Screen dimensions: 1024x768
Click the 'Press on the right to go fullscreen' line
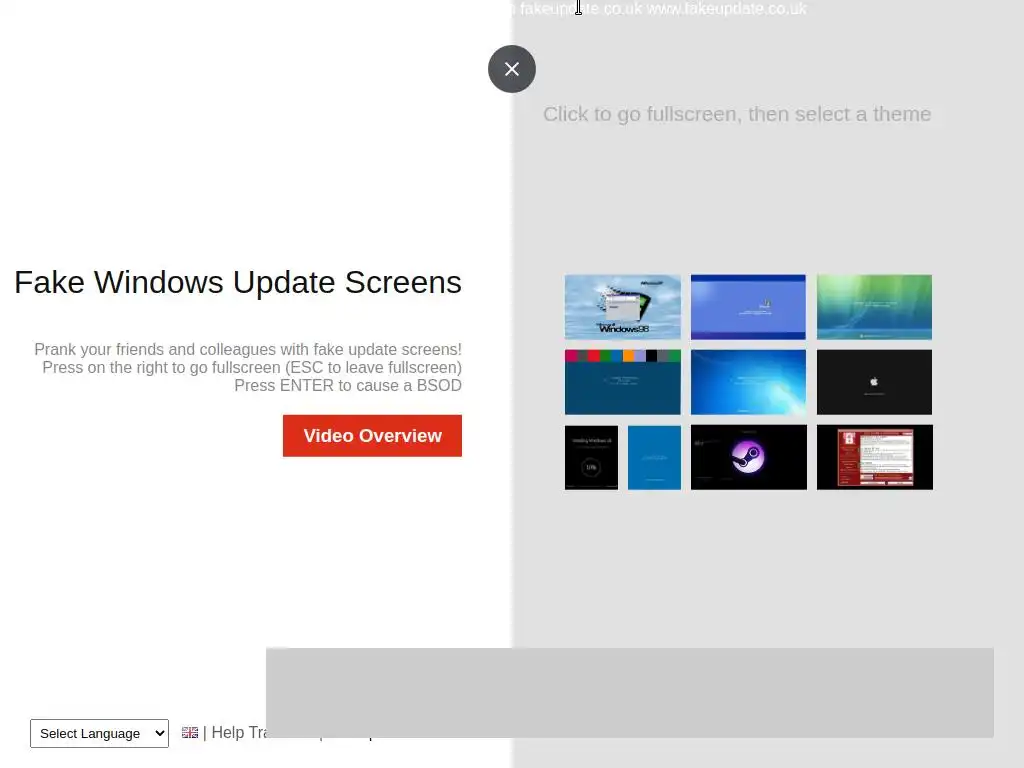tap(252, 368)
